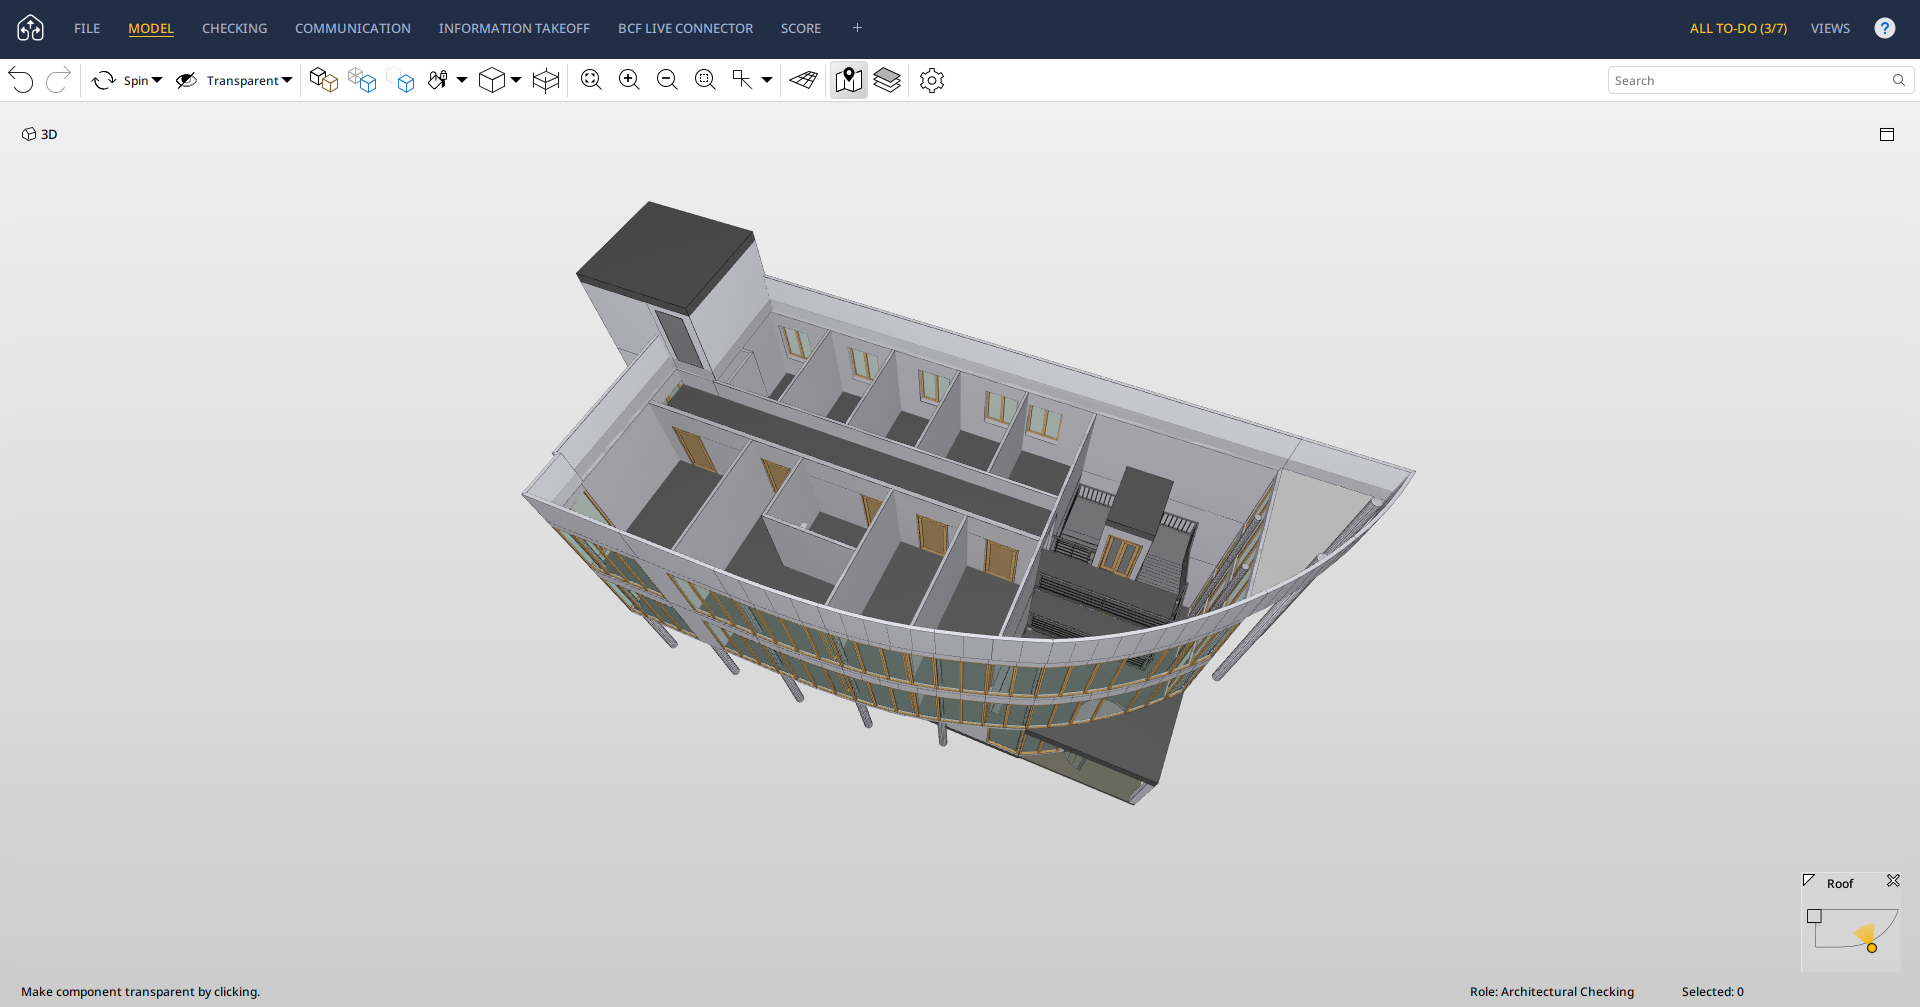Toggle the ground grid plane icon

click(x=804, y=80)
